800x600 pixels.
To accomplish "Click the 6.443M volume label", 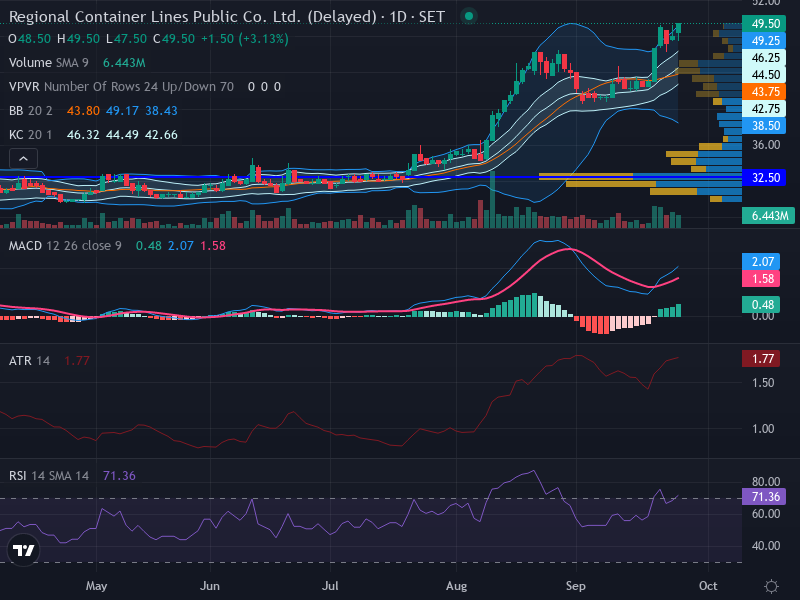I will pyautogui.click(x=767, y=216).
